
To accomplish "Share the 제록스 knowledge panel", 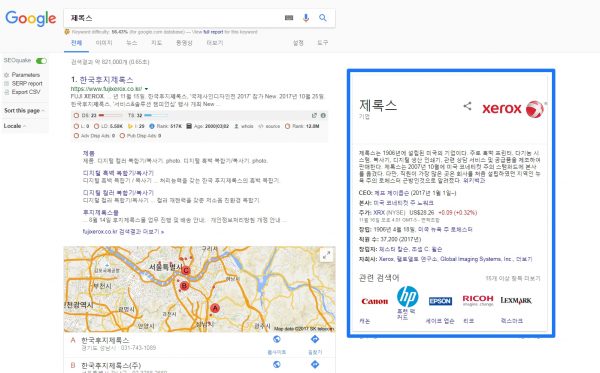I will coord(467,106).
